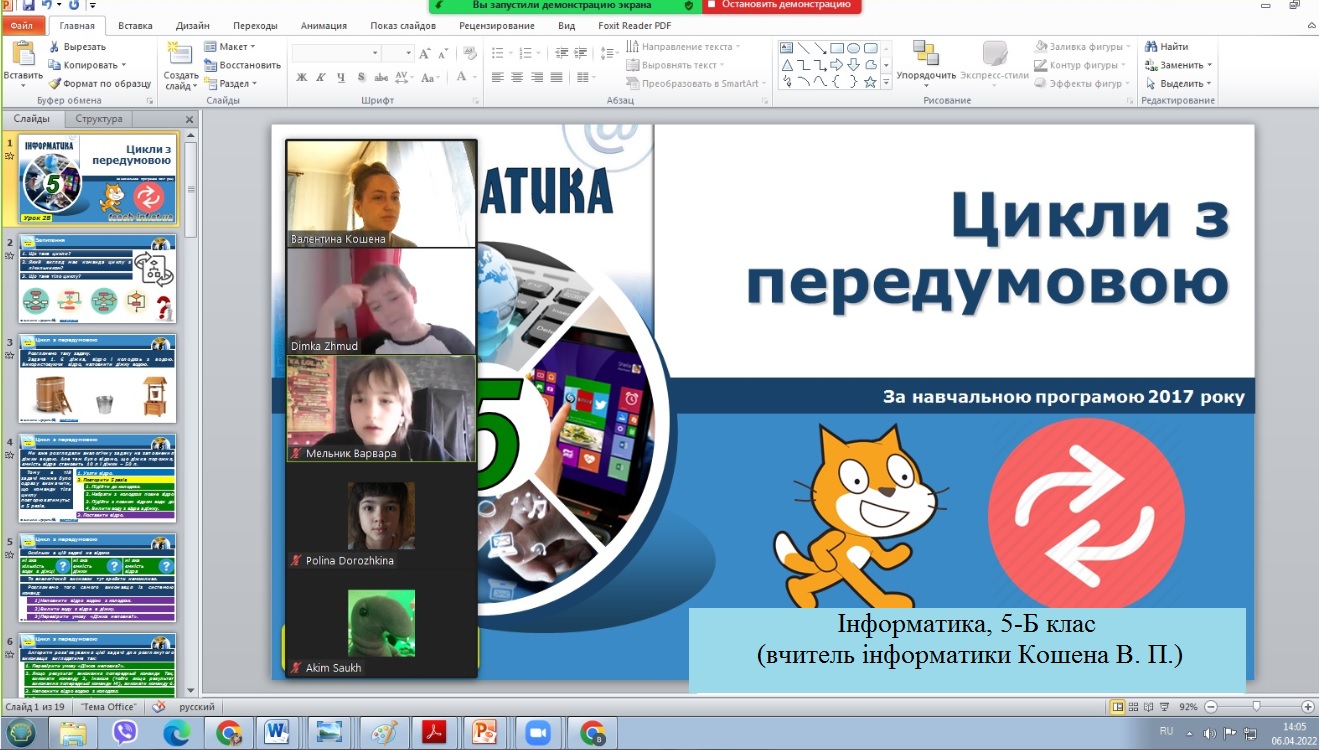Image resolution: width=1319 pixels, height=750 pixels.
Task: Click the Restore (Восстановить) slide button
Action: coord(242,65)
